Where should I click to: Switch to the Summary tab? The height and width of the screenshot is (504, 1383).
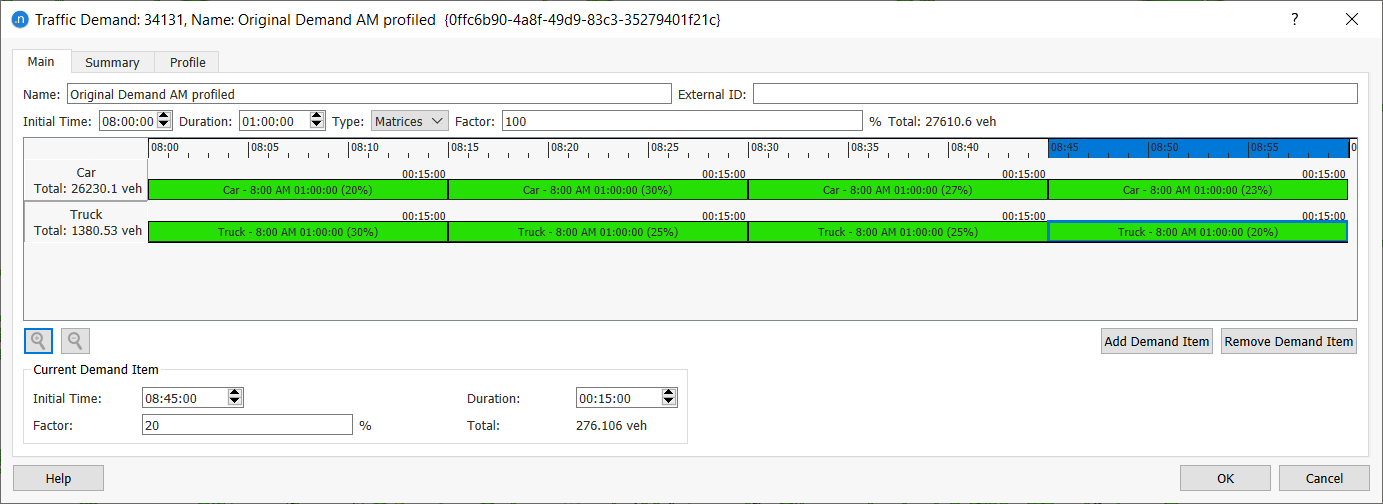pos(112,62)
